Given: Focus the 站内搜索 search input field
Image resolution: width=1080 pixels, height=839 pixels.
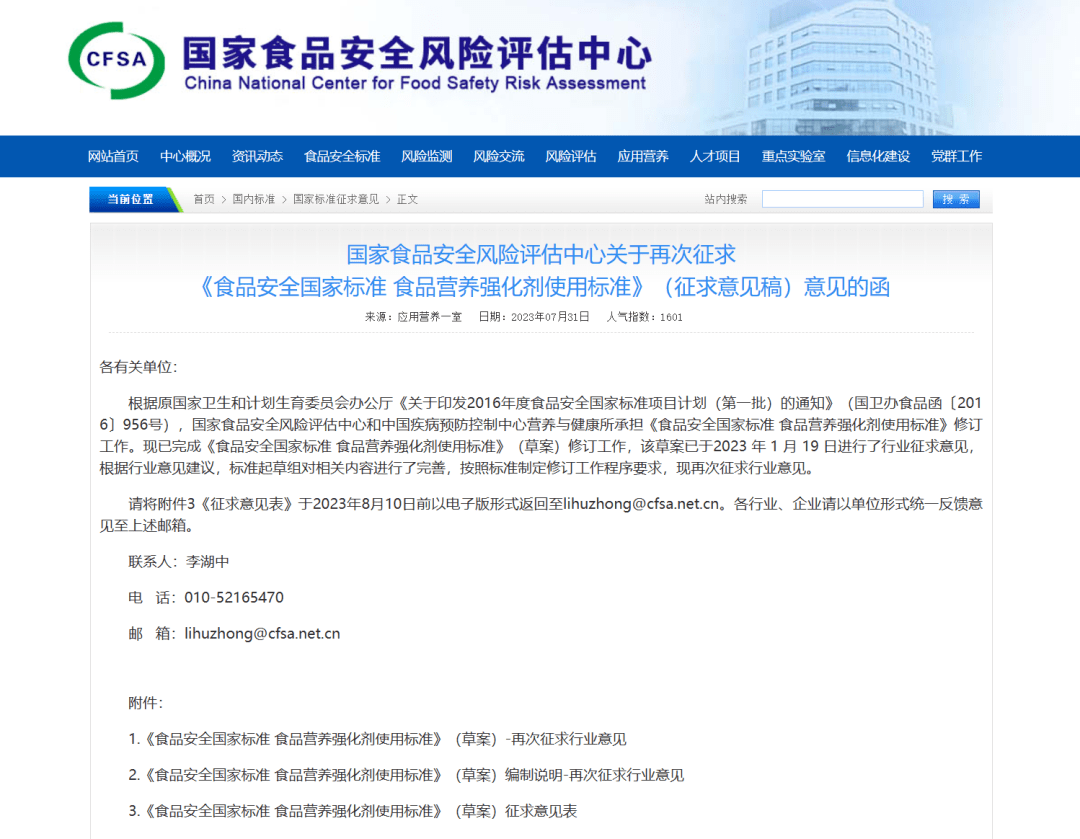Looking at the screenshot, I should pyautogui.click(x=842, y=199).
